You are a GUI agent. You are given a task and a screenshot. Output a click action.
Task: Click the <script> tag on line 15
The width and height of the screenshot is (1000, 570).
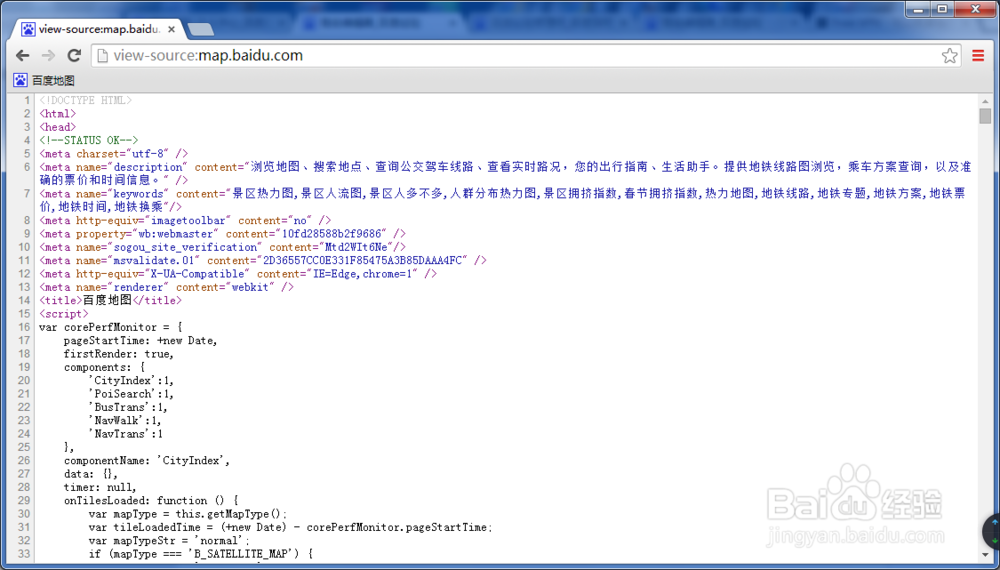coord(64,314)
